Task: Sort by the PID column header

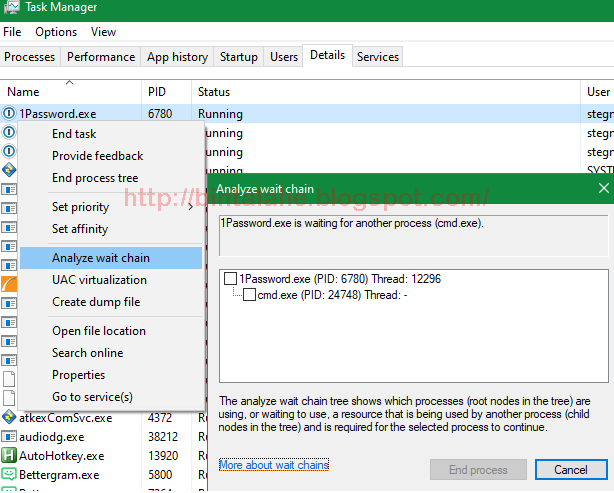Action: point(166,92)
